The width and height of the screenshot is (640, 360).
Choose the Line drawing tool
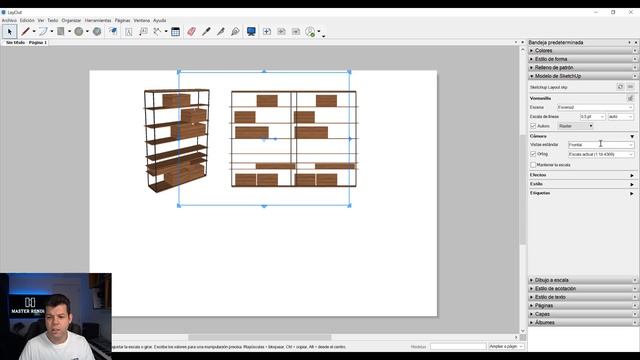click(x=25, y=31)
